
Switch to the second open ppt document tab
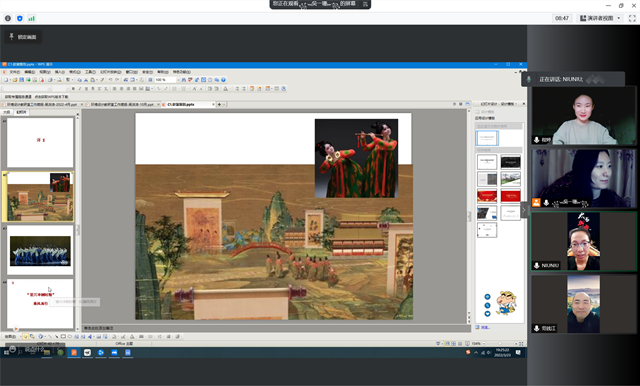(122, 104)
